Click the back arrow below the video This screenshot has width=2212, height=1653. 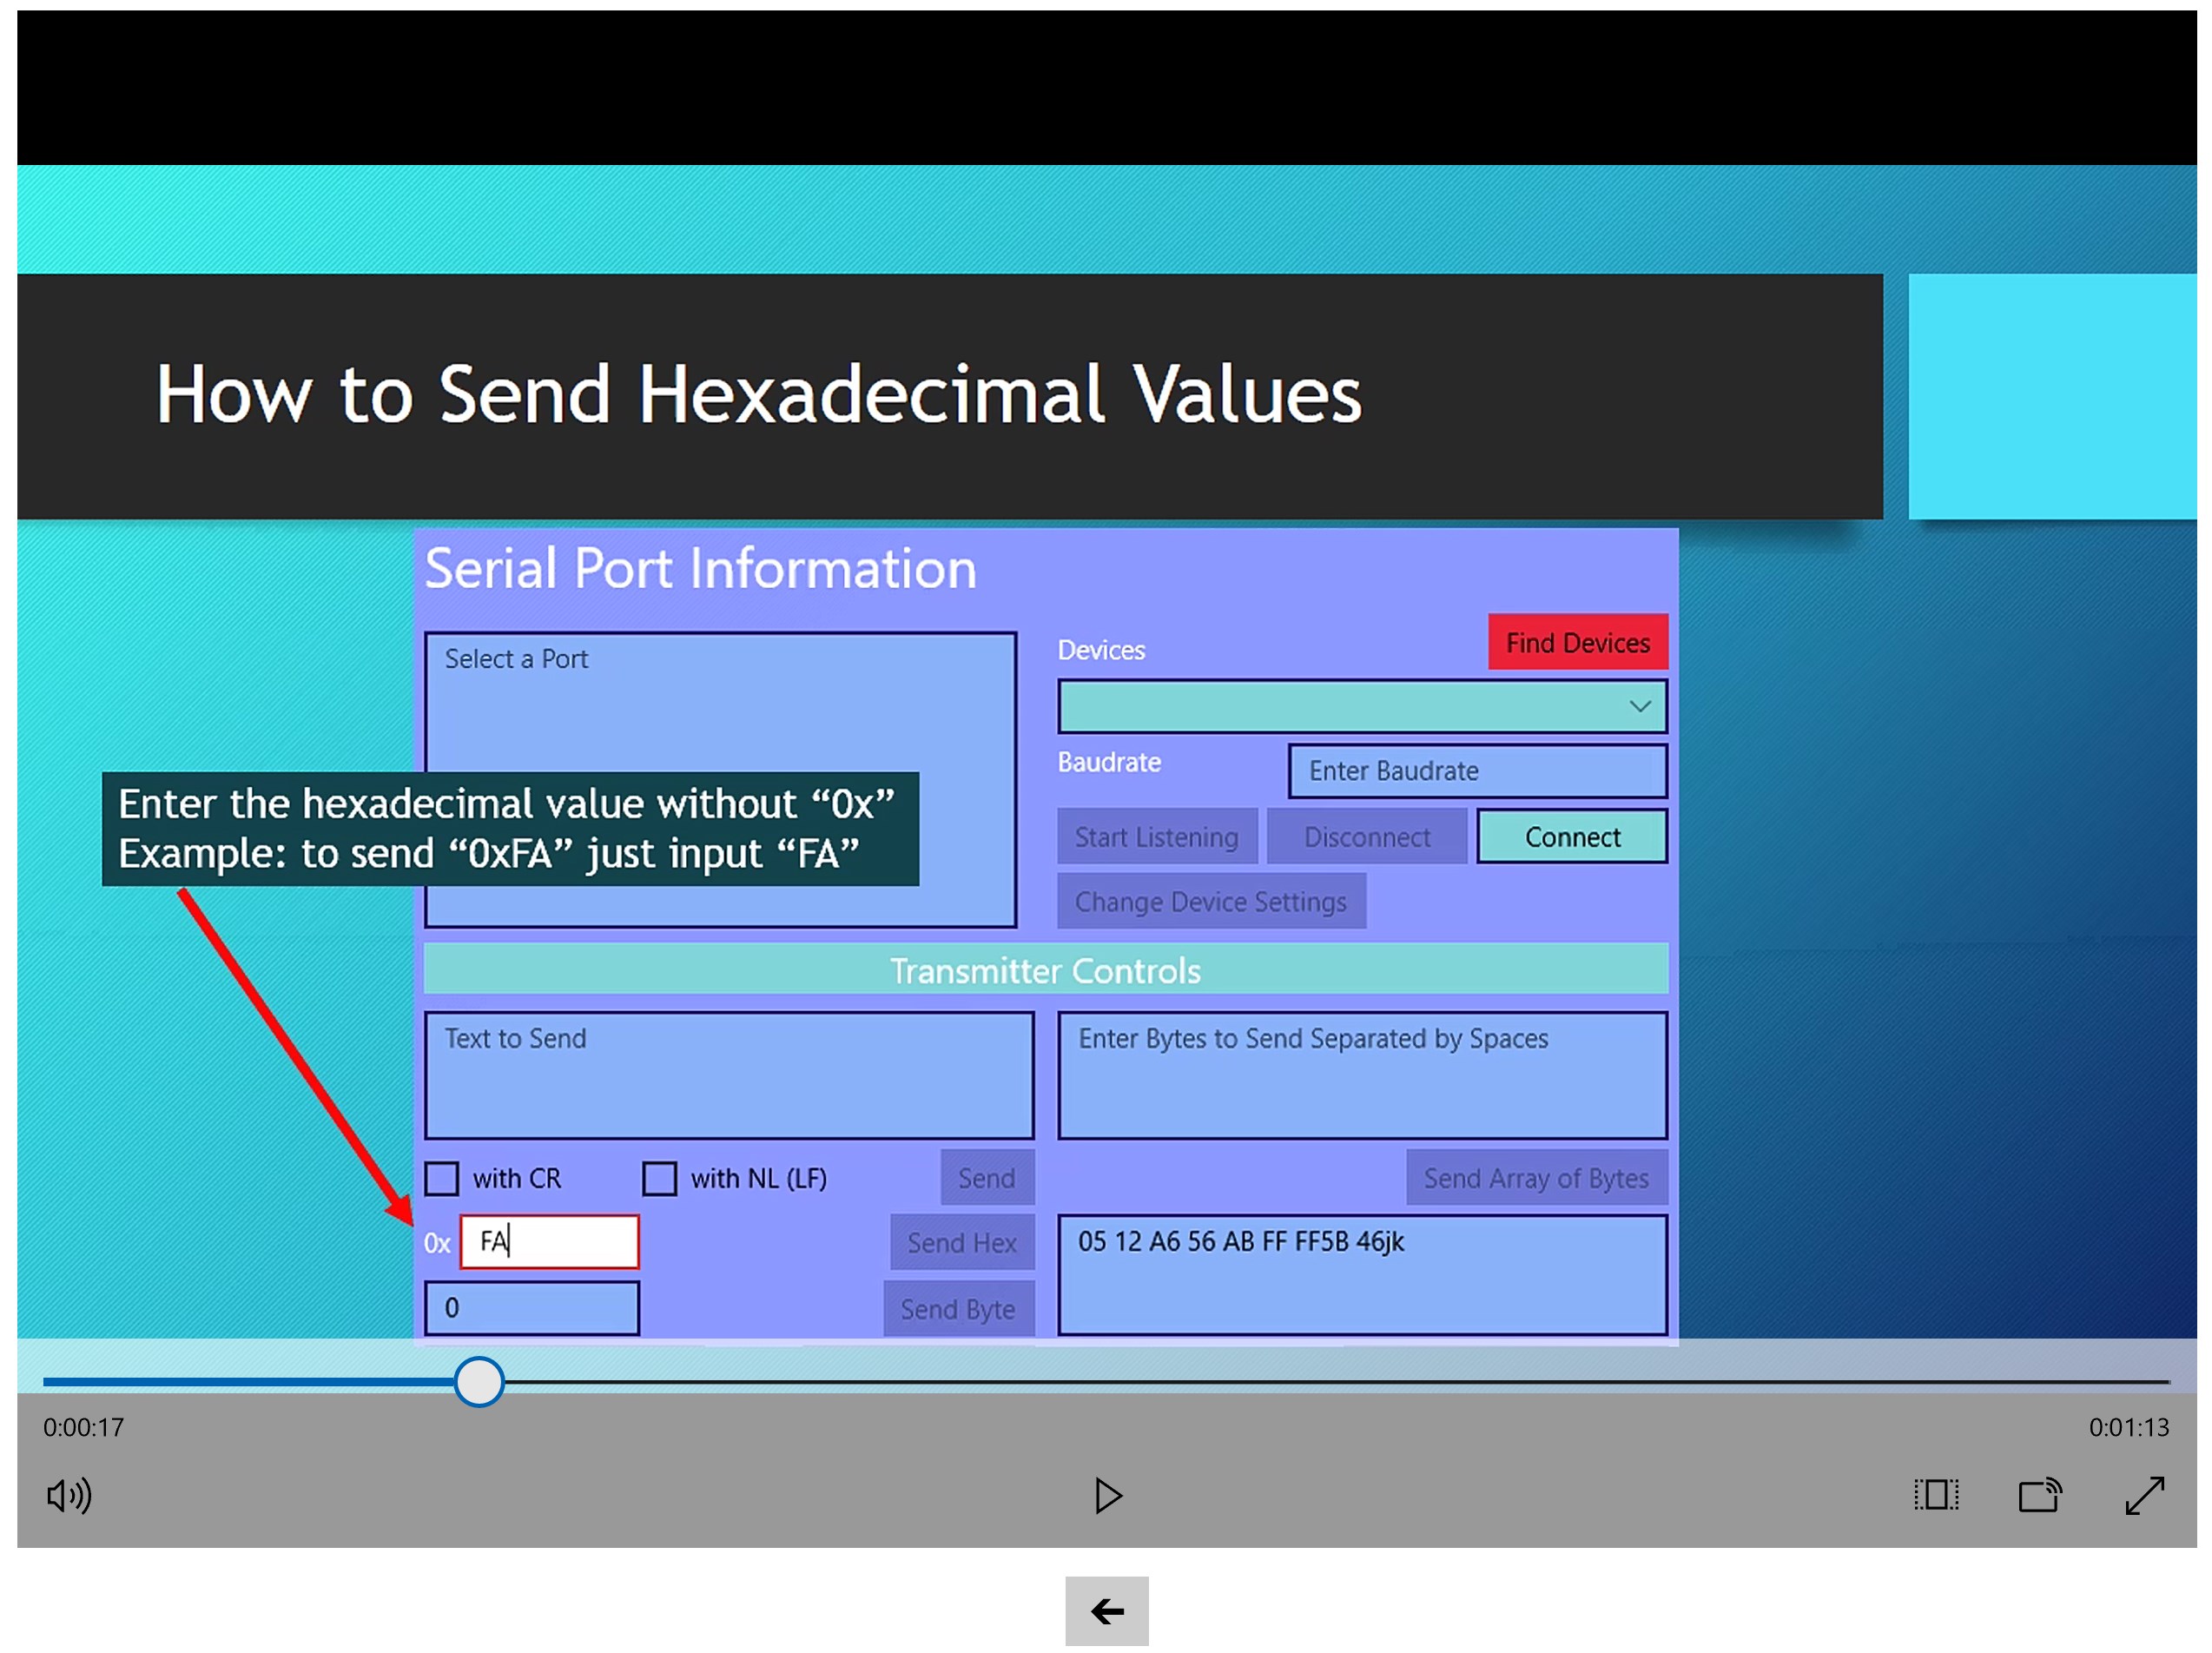pyautogui.click(x=1106, y=1611)
